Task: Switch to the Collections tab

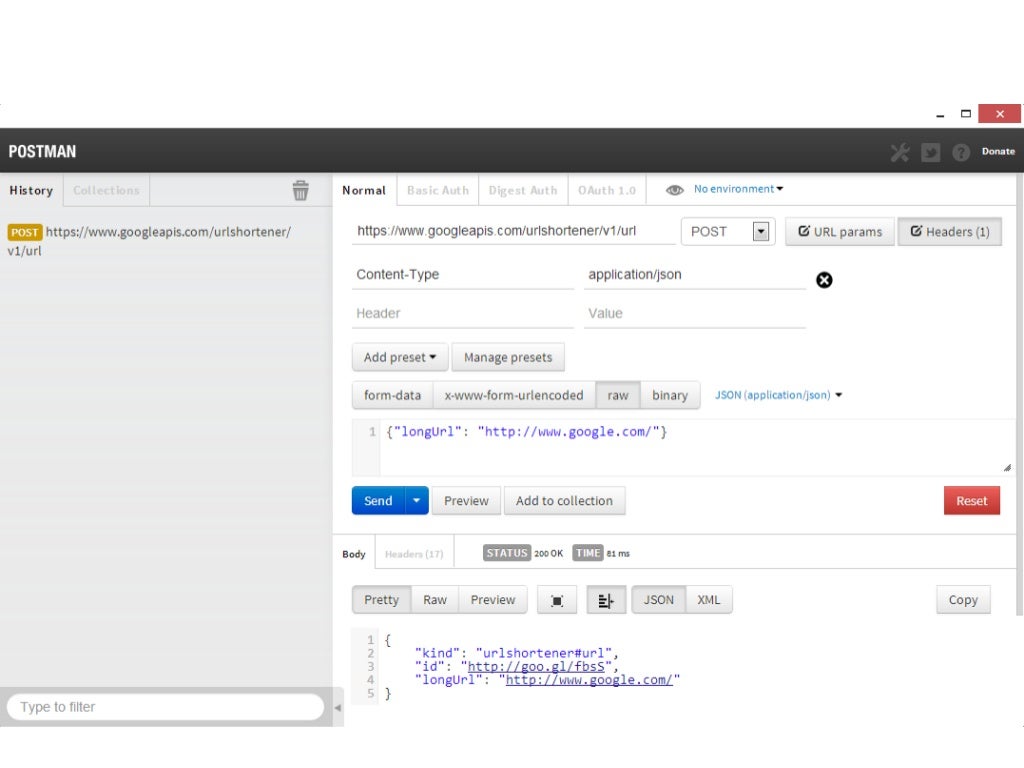Action: [x=106, y=190]
